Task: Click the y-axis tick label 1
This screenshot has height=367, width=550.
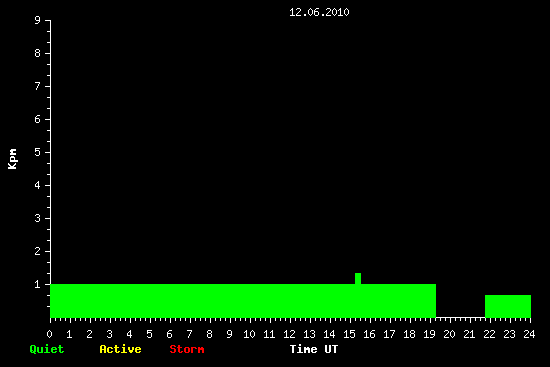Action: pyautogui.click(x=38, y=284)
